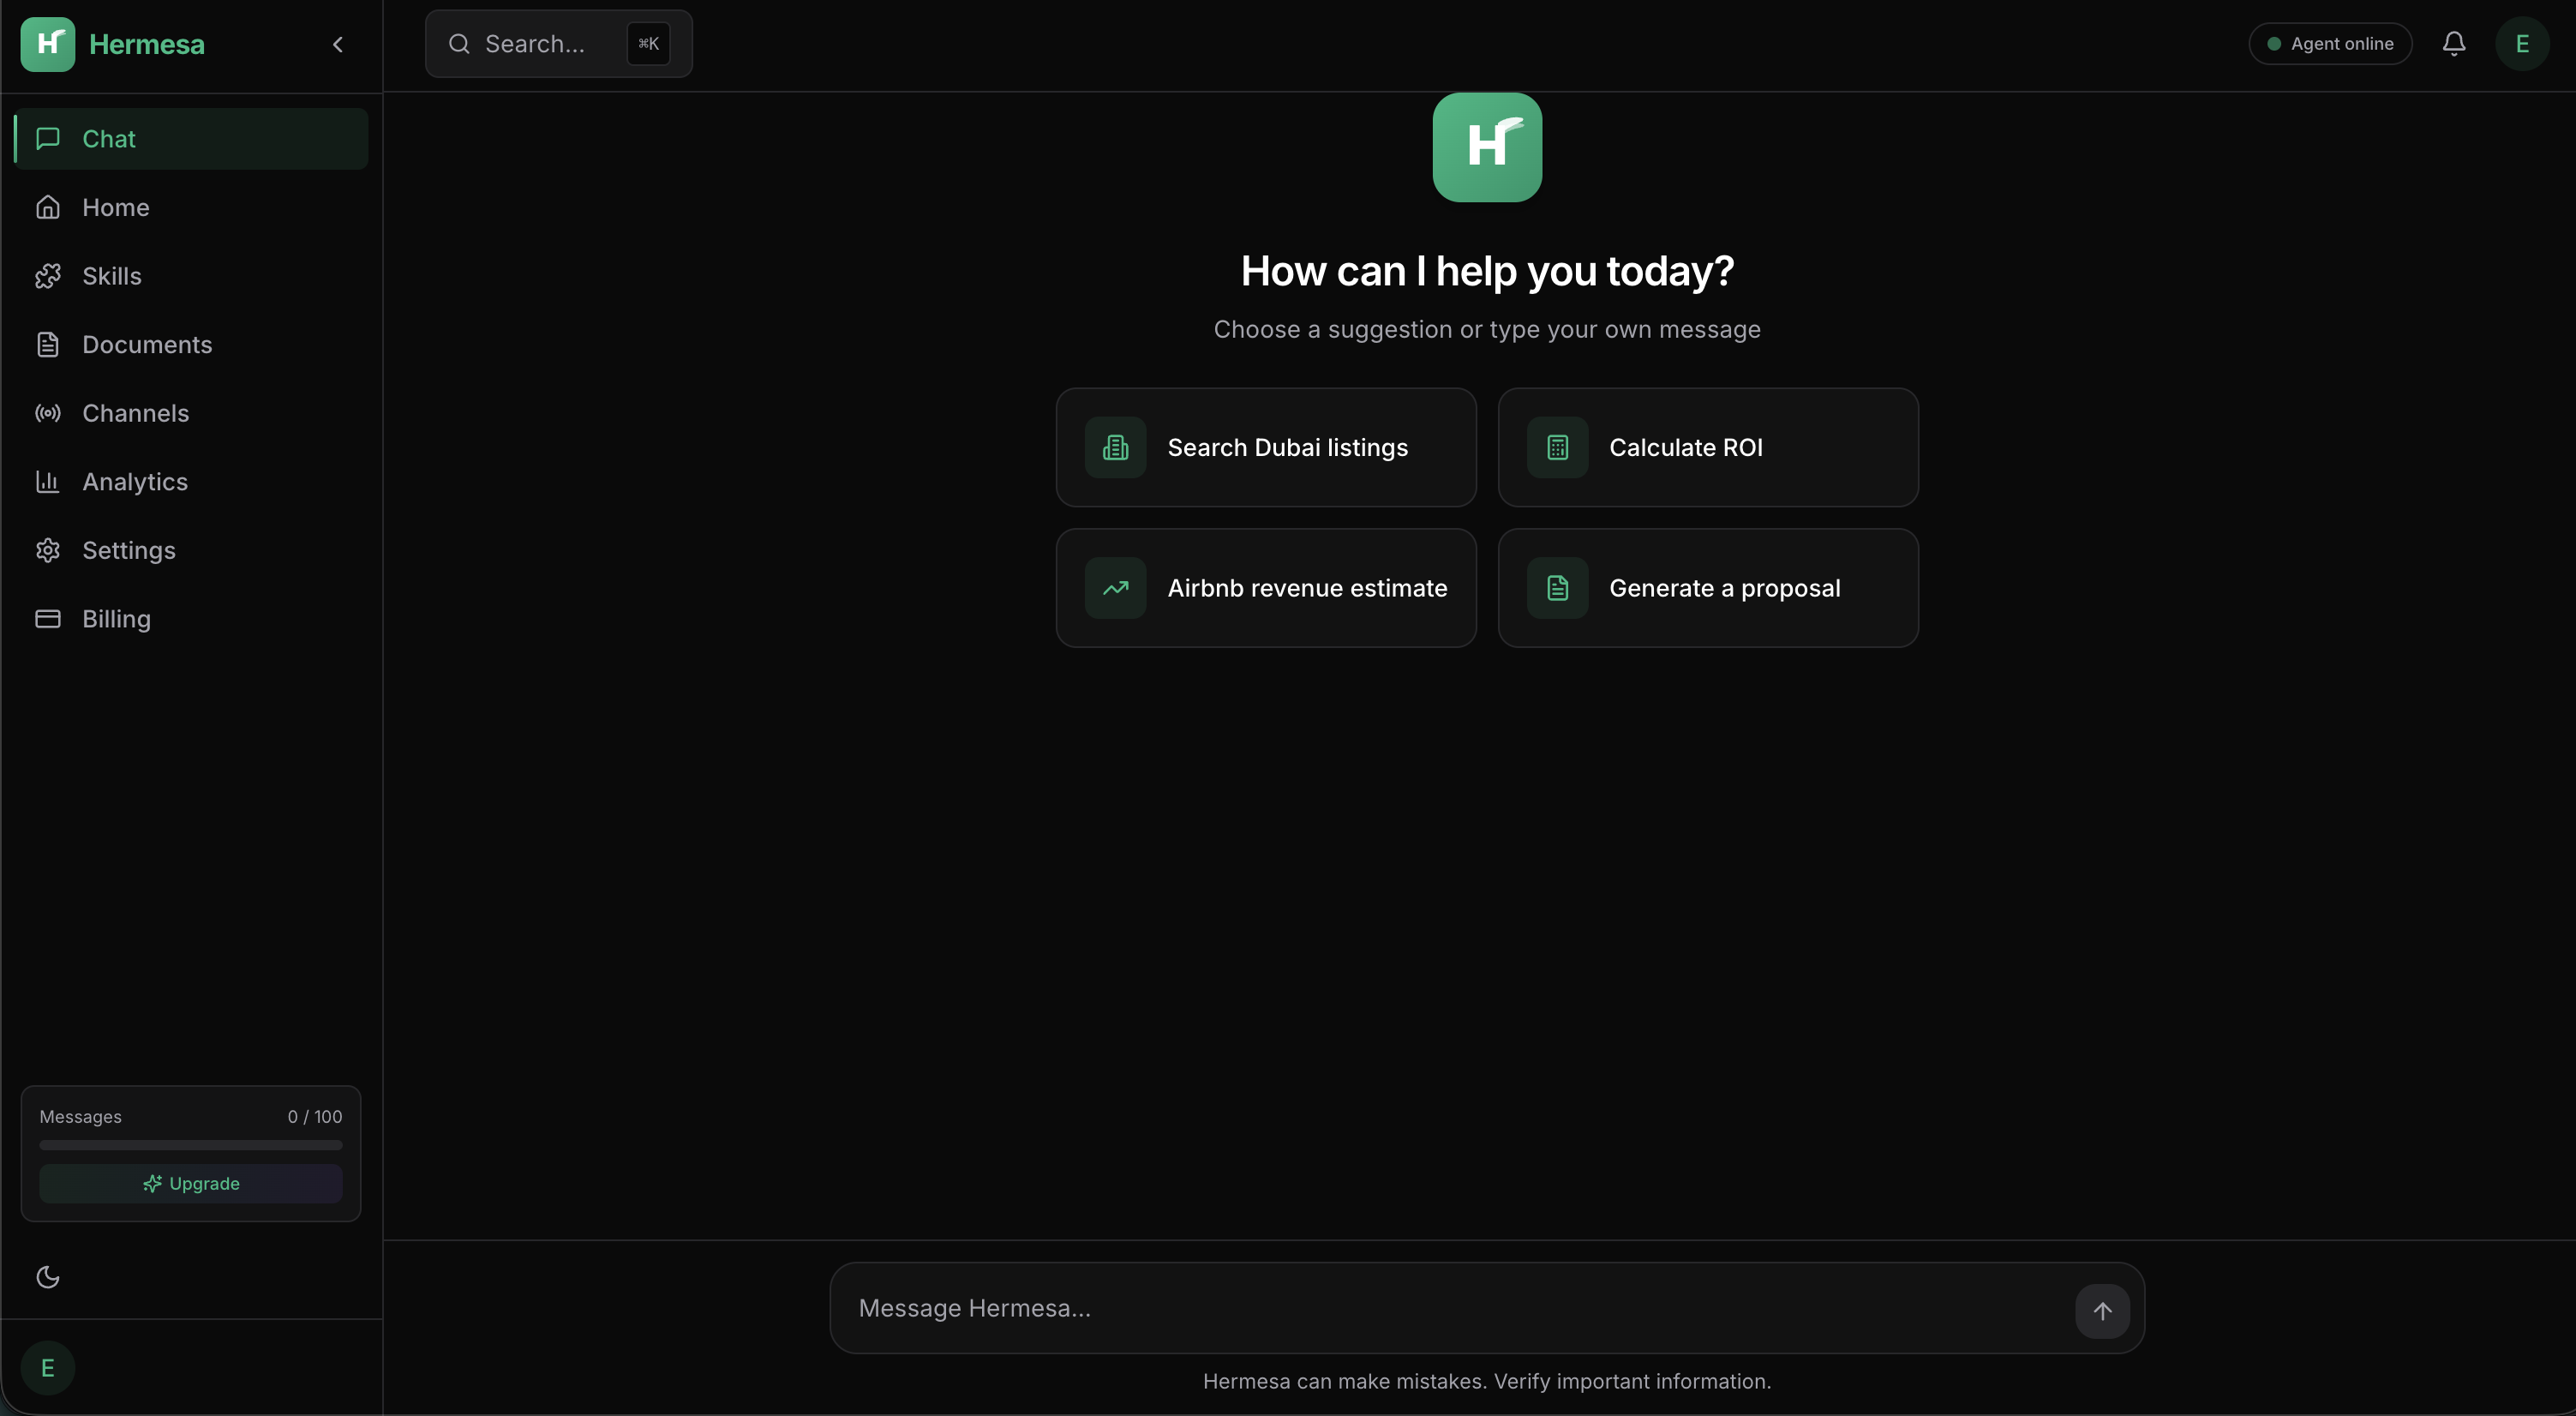
Task: Select Generate a proposal suggestion
Action: pos(1707,588)
